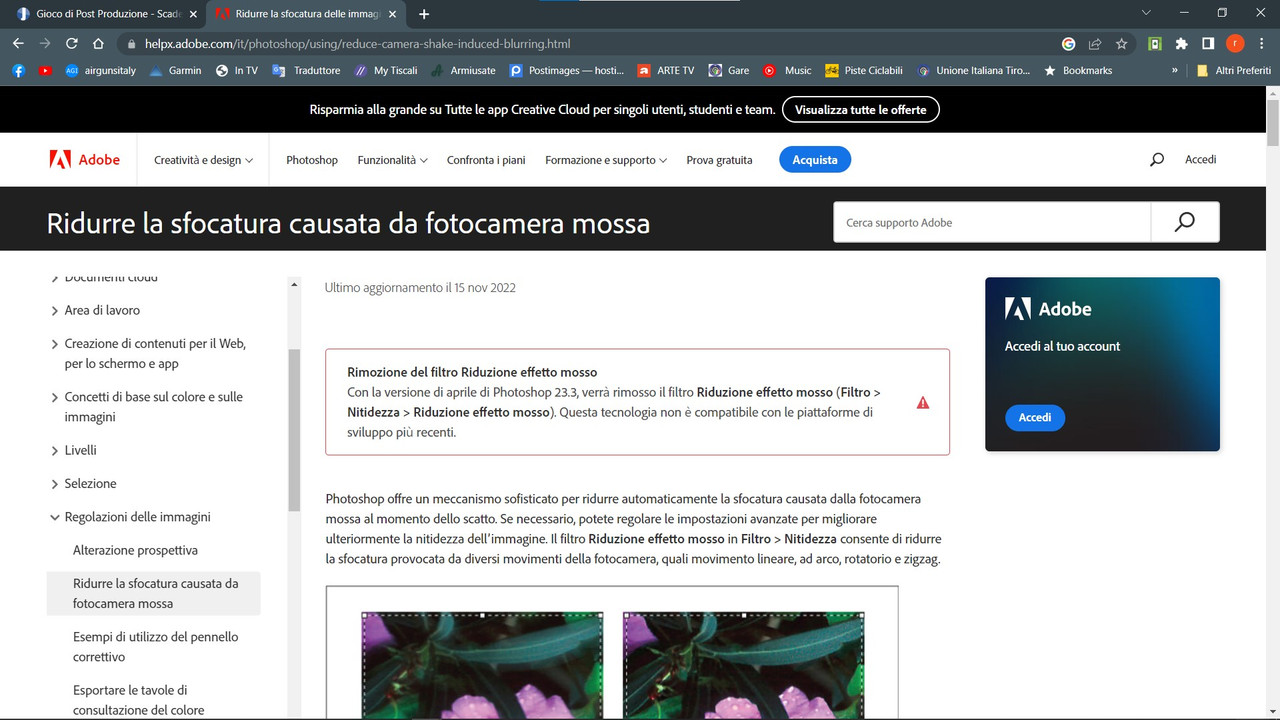Image resolution: width=1280 pixels, height=720 pixels.
Task: Show more bookmarks with the double chevron
Action: point(1174,71)
